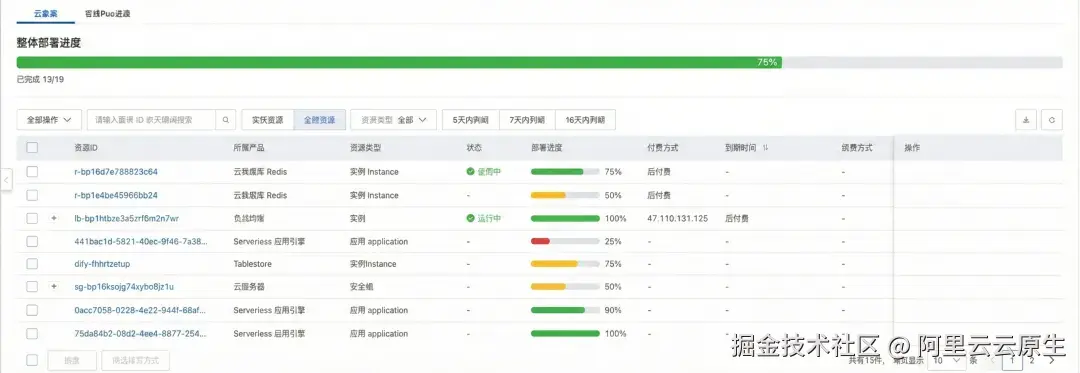Open resource sg-bp16ksojg74xybo8jz1u
Screen dimensions: 1080x373
(x=124, y=286)
